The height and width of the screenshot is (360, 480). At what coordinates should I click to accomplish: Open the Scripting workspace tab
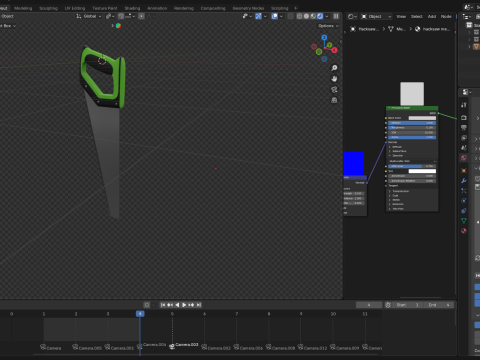pyautogui.click(x=279, y=8)
